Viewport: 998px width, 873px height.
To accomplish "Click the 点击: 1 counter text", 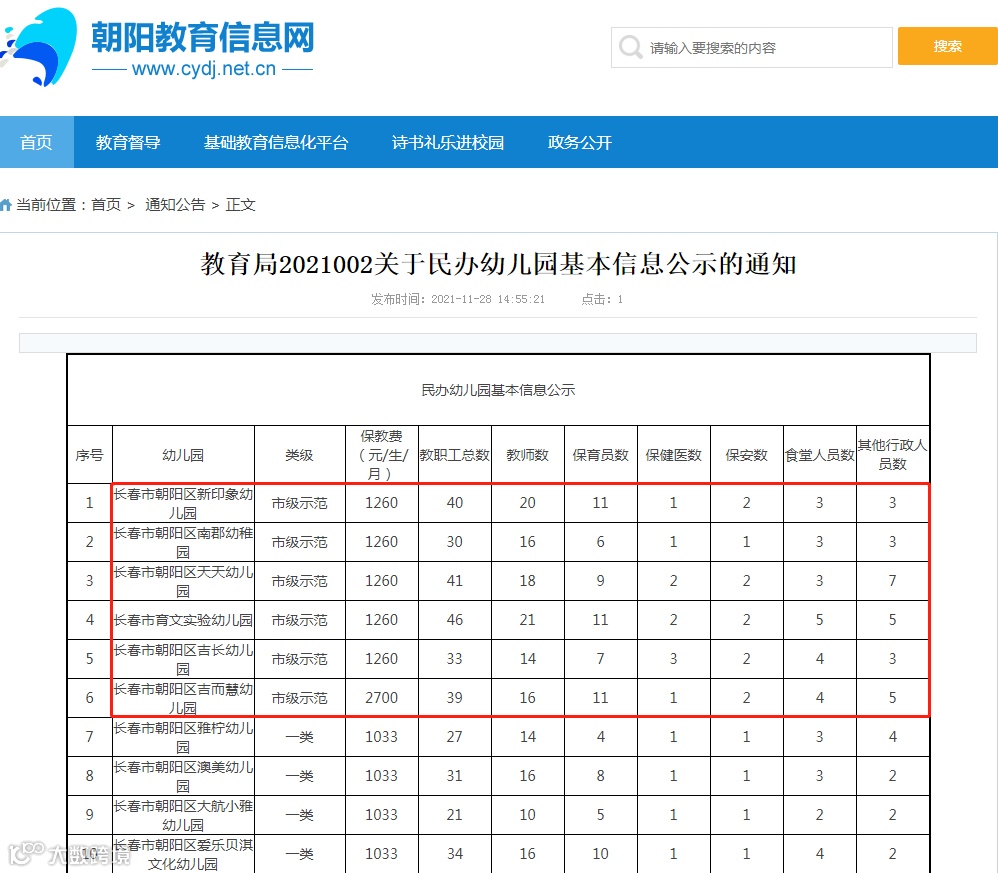I will click(x=602, y=299).
